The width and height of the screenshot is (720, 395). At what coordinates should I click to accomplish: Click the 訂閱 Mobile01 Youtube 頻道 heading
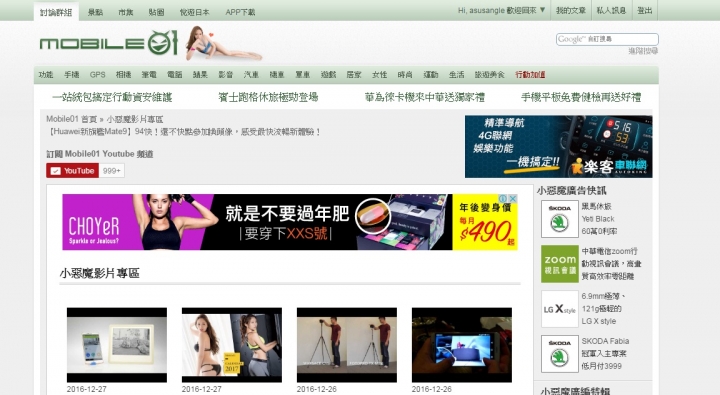100,154
